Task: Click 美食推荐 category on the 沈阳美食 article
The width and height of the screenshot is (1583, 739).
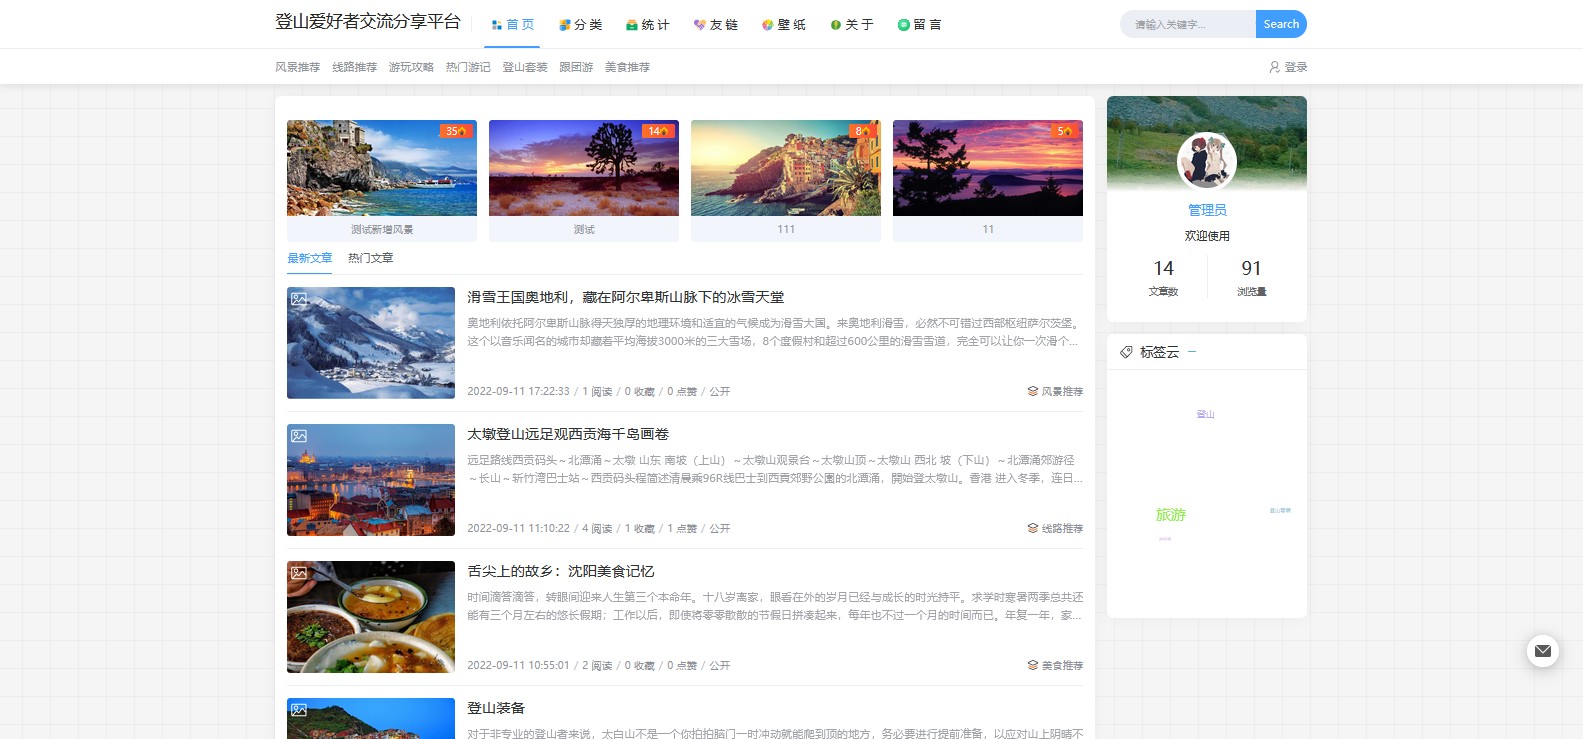Action: 1055,665
